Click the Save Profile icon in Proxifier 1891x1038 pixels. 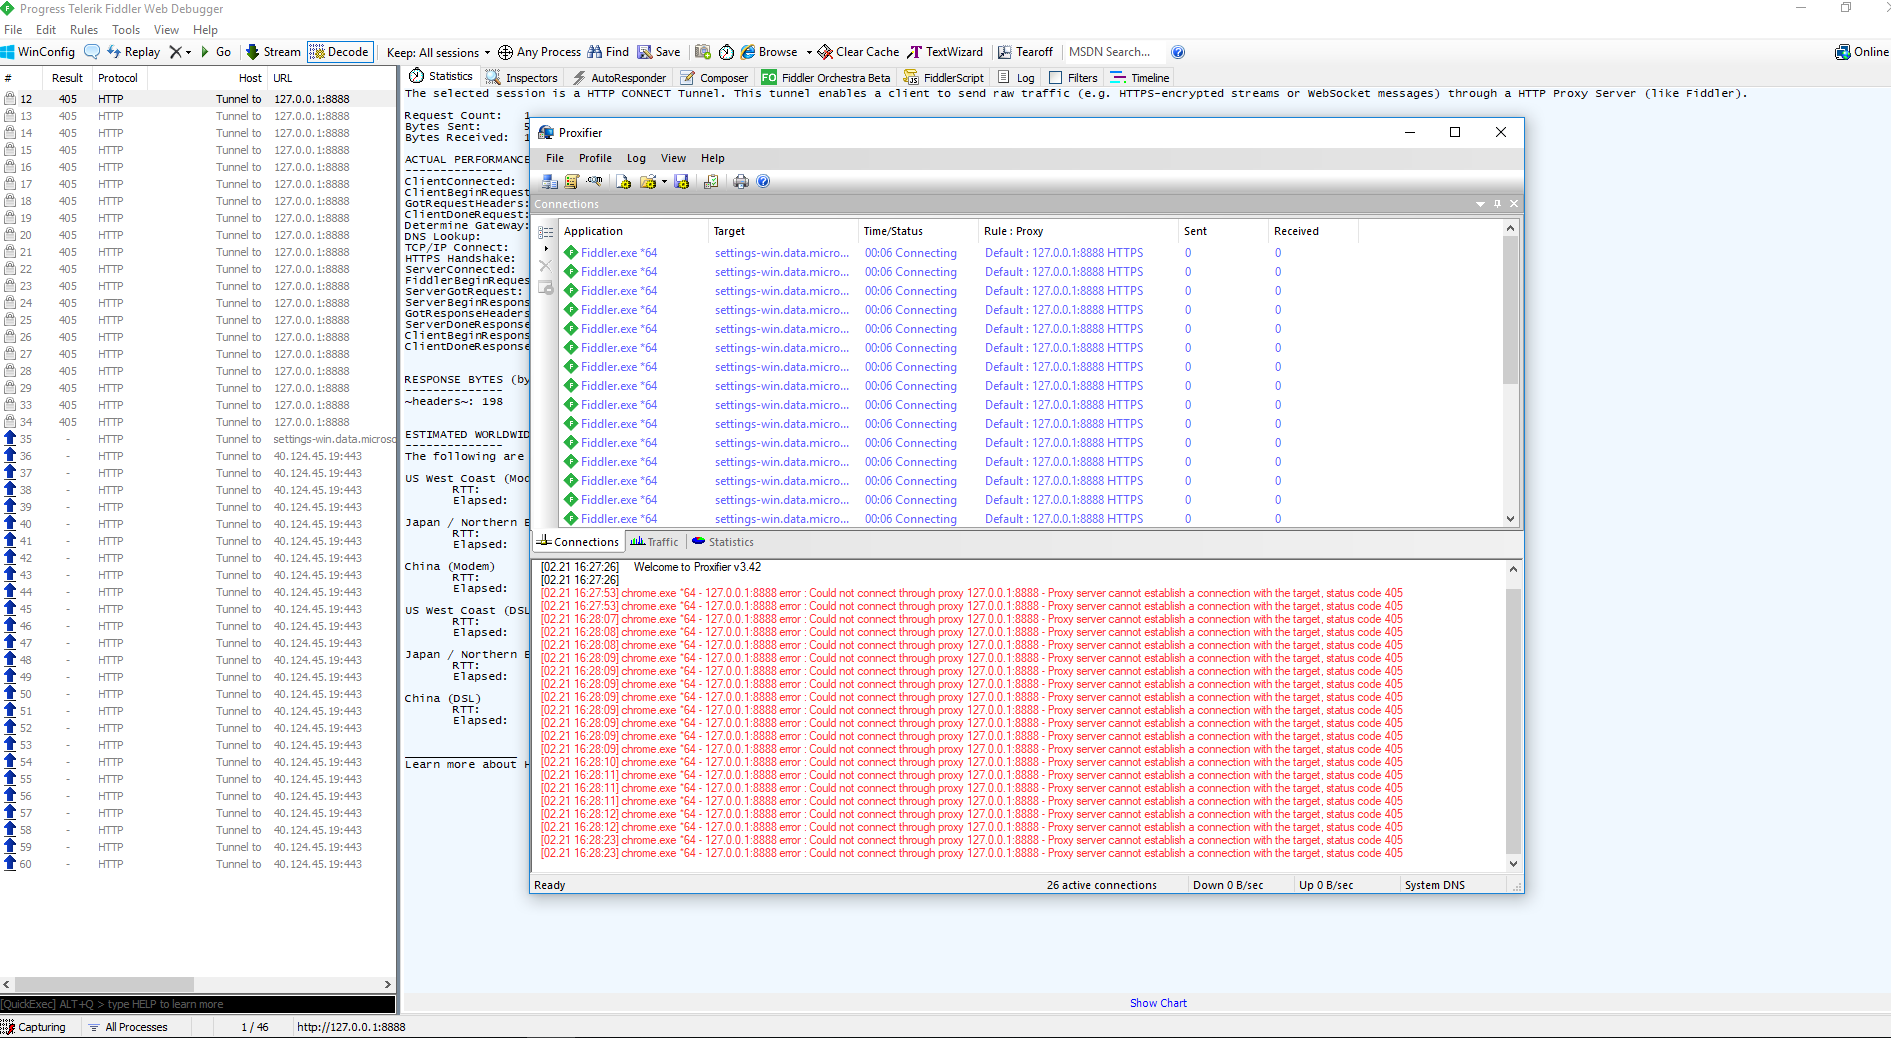point(682,181)
